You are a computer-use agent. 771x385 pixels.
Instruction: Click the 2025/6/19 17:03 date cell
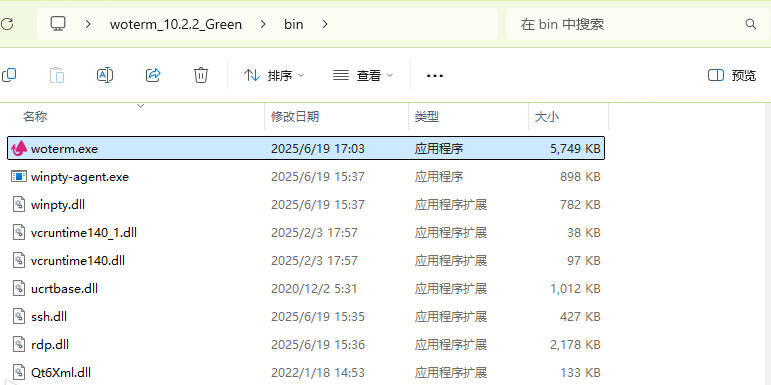318,148
